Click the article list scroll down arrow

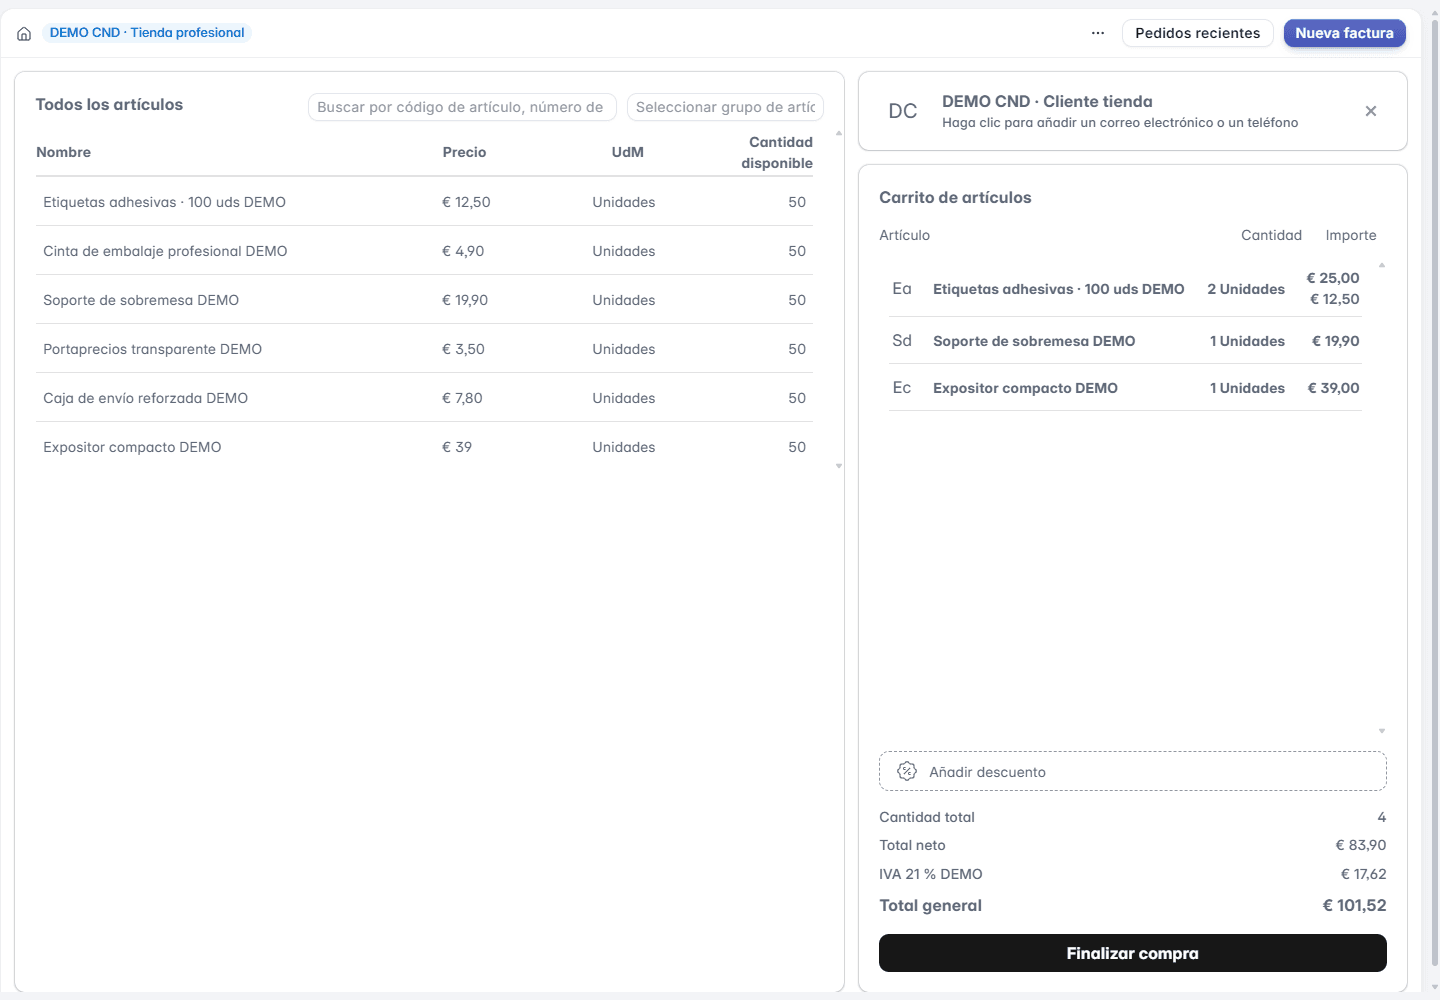(x=839, y=466)
